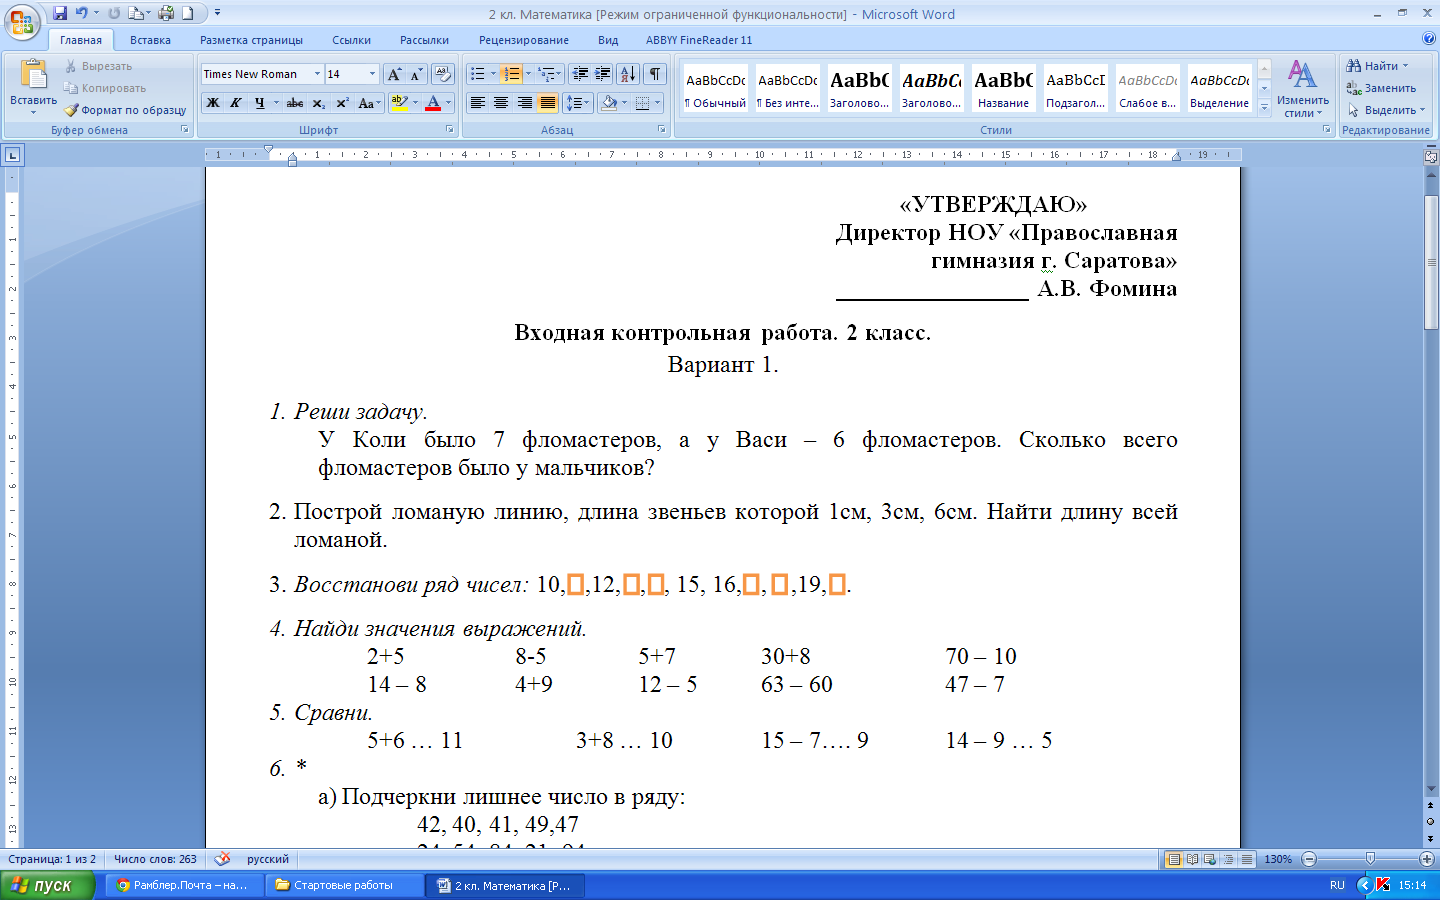Click word count Число слов: 263
1440x900 pixels.
155,859
